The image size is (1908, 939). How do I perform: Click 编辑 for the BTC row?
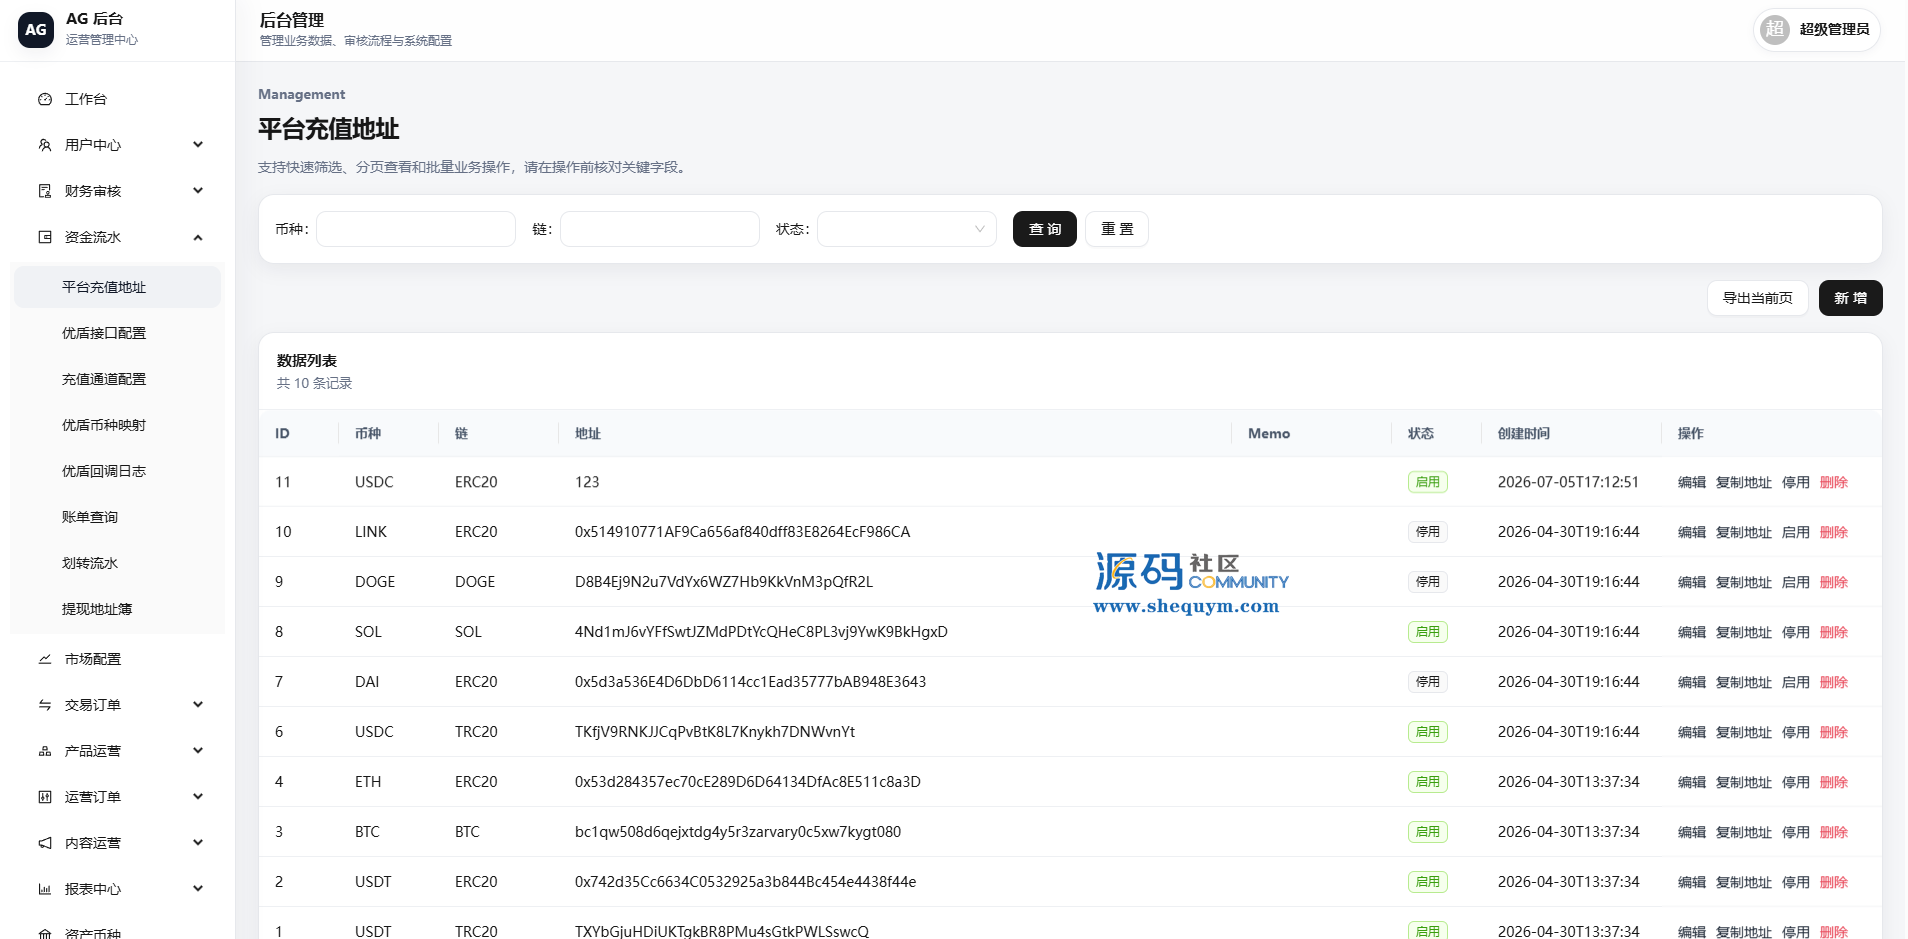(1692, 832)
